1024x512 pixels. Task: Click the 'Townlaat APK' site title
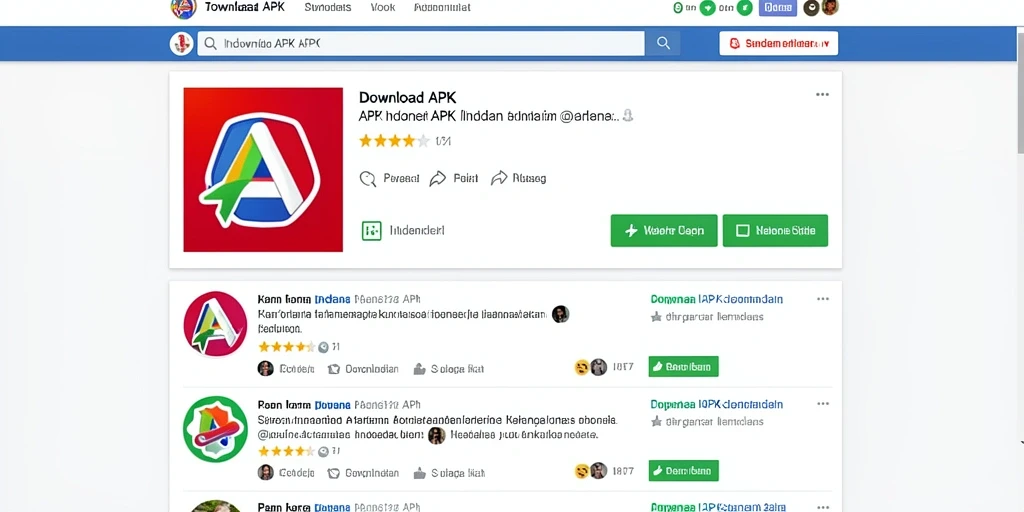tap(244, 8)
